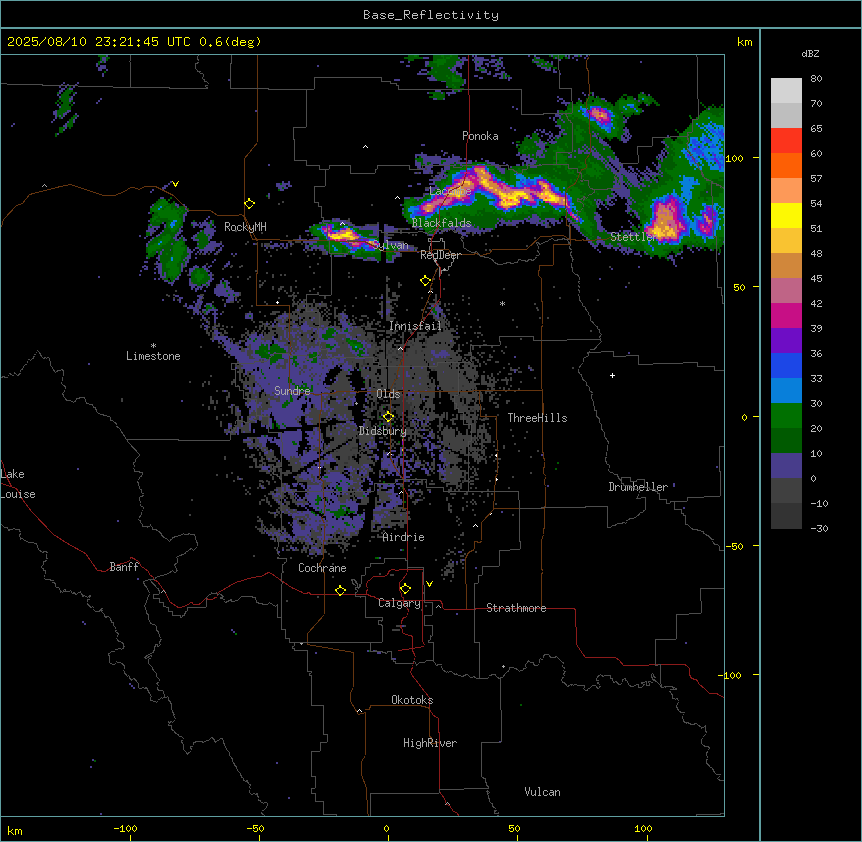
Task: Pick the yellow 51-54 dBZ legend swatch
Action: [786, 215]
